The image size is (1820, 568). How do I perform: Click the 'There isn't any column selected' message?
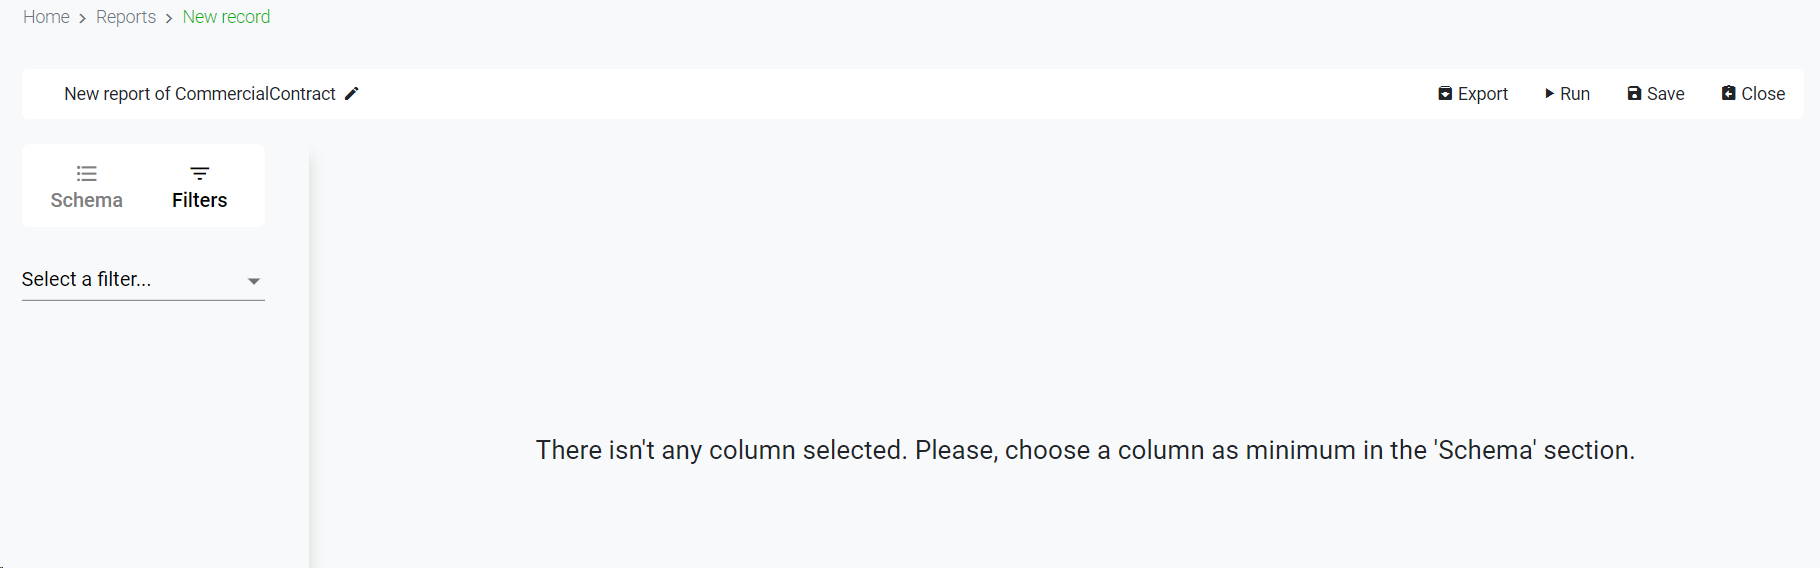pyautogui.click(x=1085, y=450)
